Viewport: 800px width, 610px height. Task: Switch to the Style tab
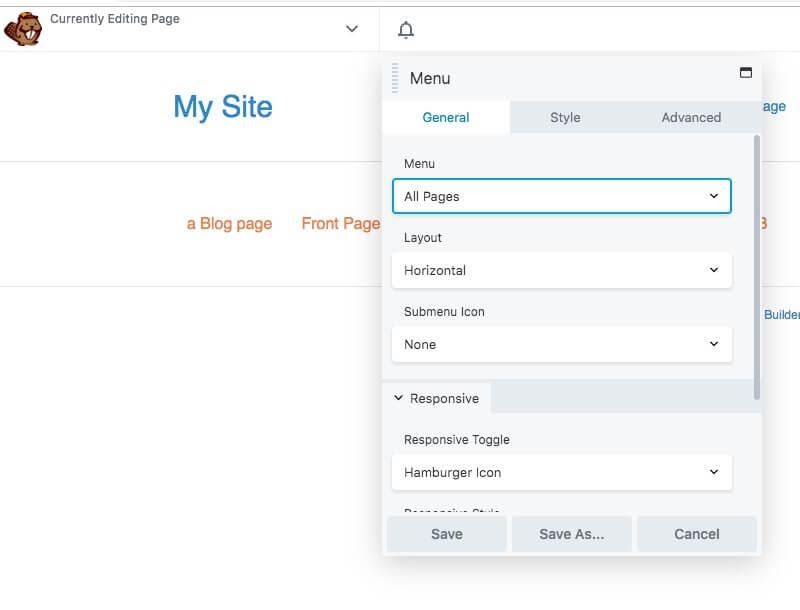click(x=565, y=117)
